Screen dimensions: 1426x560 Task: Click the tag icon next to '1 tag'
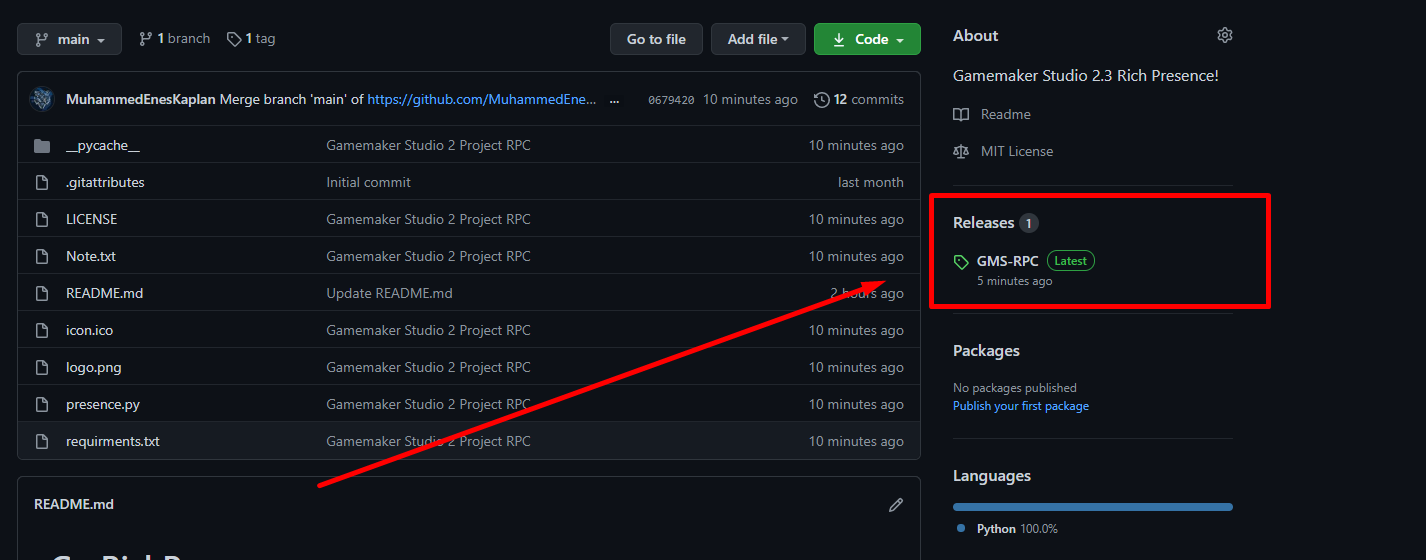click(x=234, y=39)
